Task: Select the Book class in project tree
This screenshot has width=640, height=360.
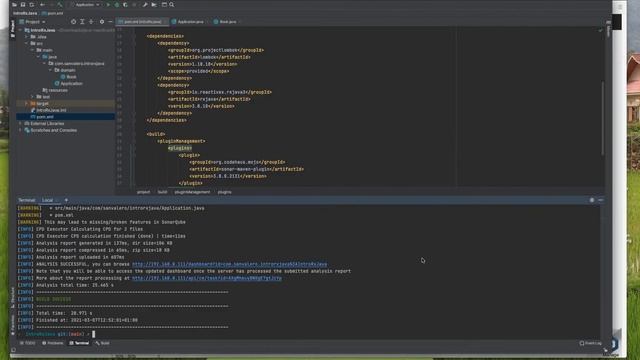Action: tap(69, 77)
